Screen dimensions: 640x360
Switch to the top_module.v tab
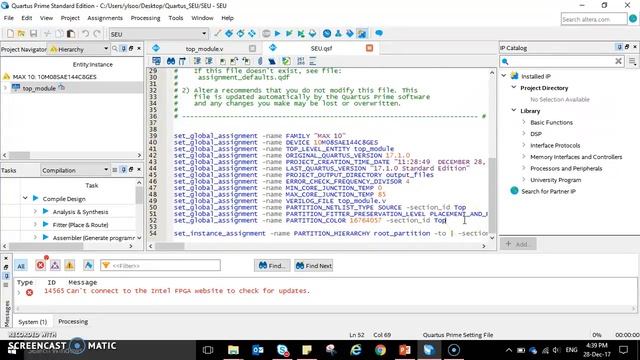click(204, 49)
